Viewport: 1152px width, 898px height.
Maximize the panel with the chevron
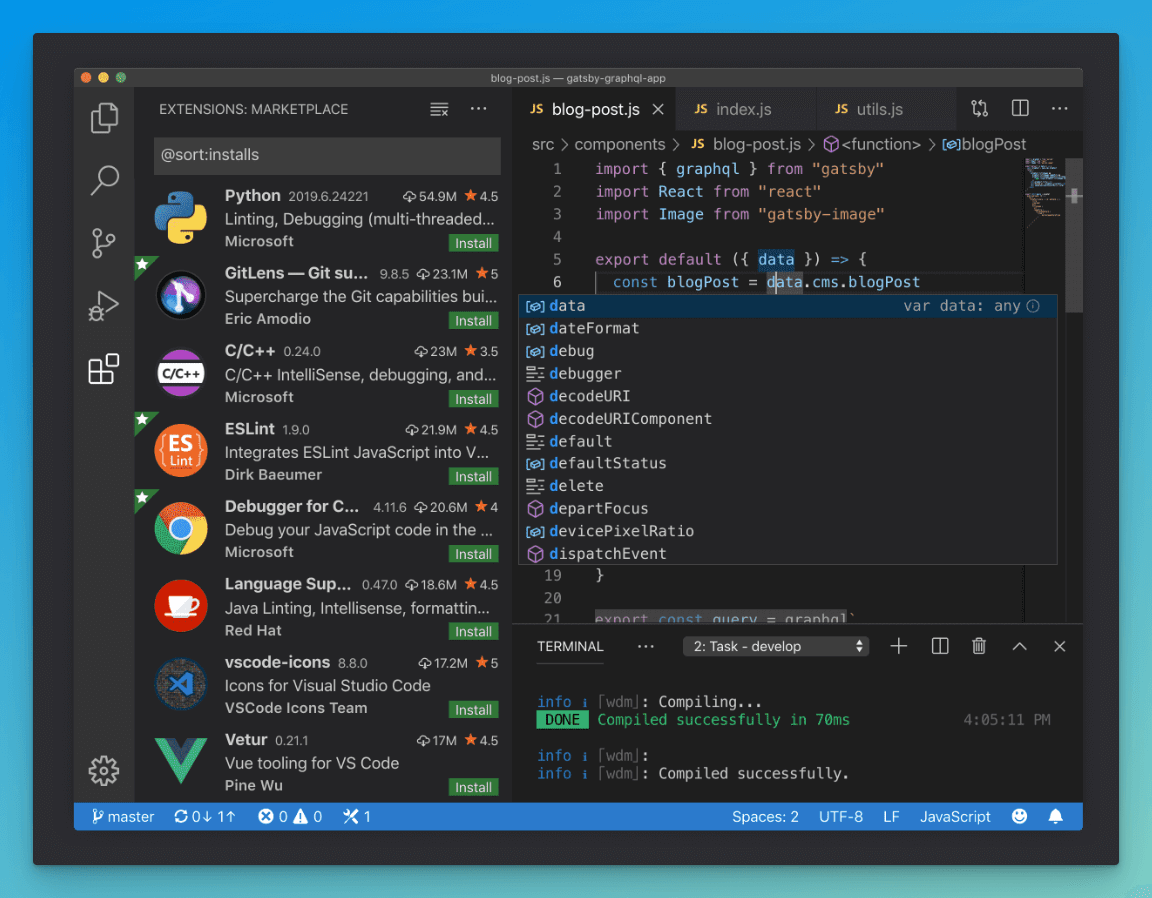coord(1019,646)
